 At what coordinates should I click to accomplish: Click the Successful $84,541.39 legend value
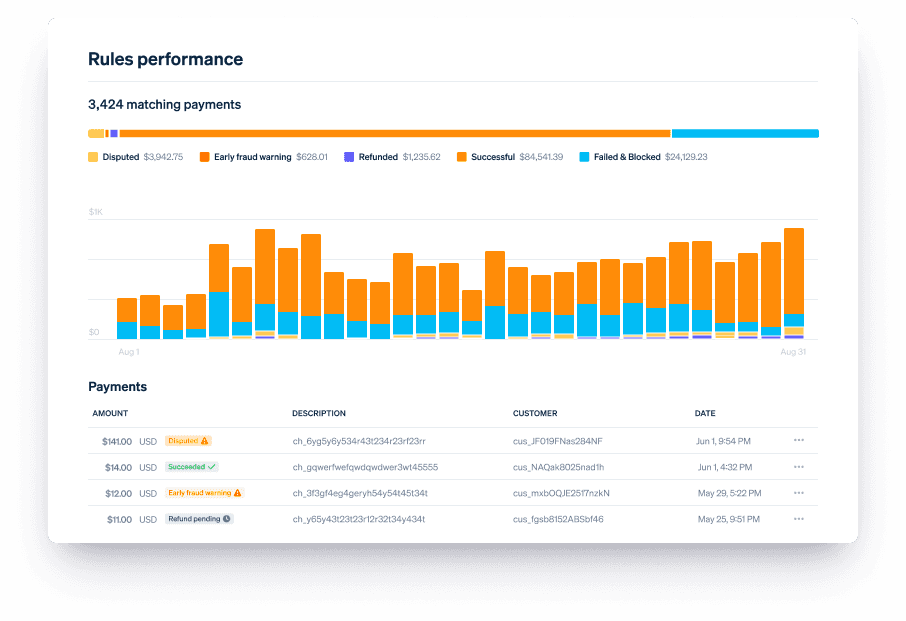coord(541,157)
